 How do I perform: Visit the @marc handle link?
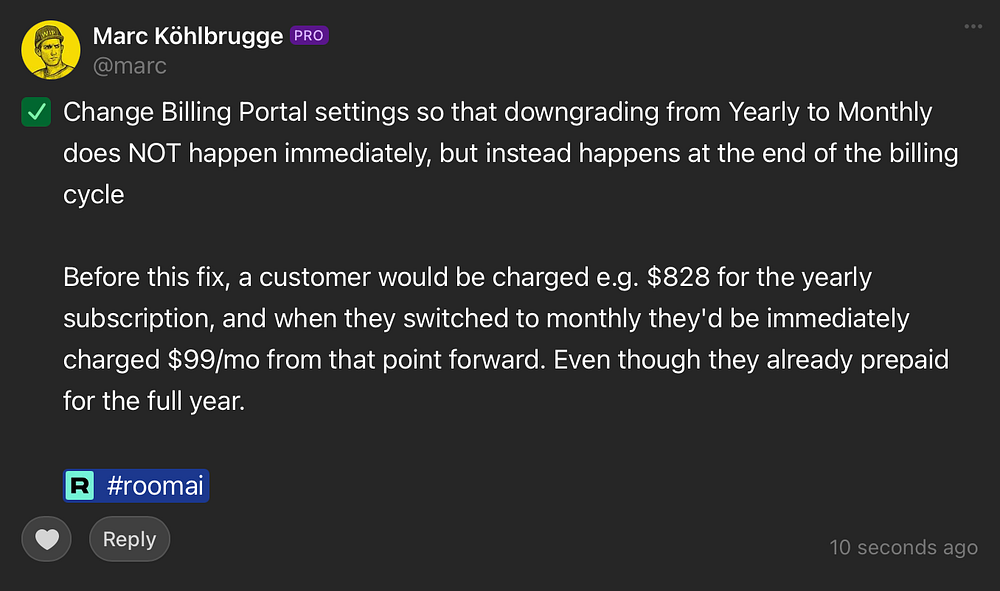(x=129, y=66)
